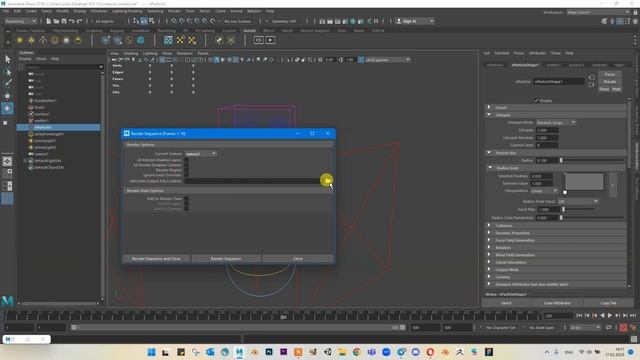
Task: Play the timeline forward
Action: 610,315
